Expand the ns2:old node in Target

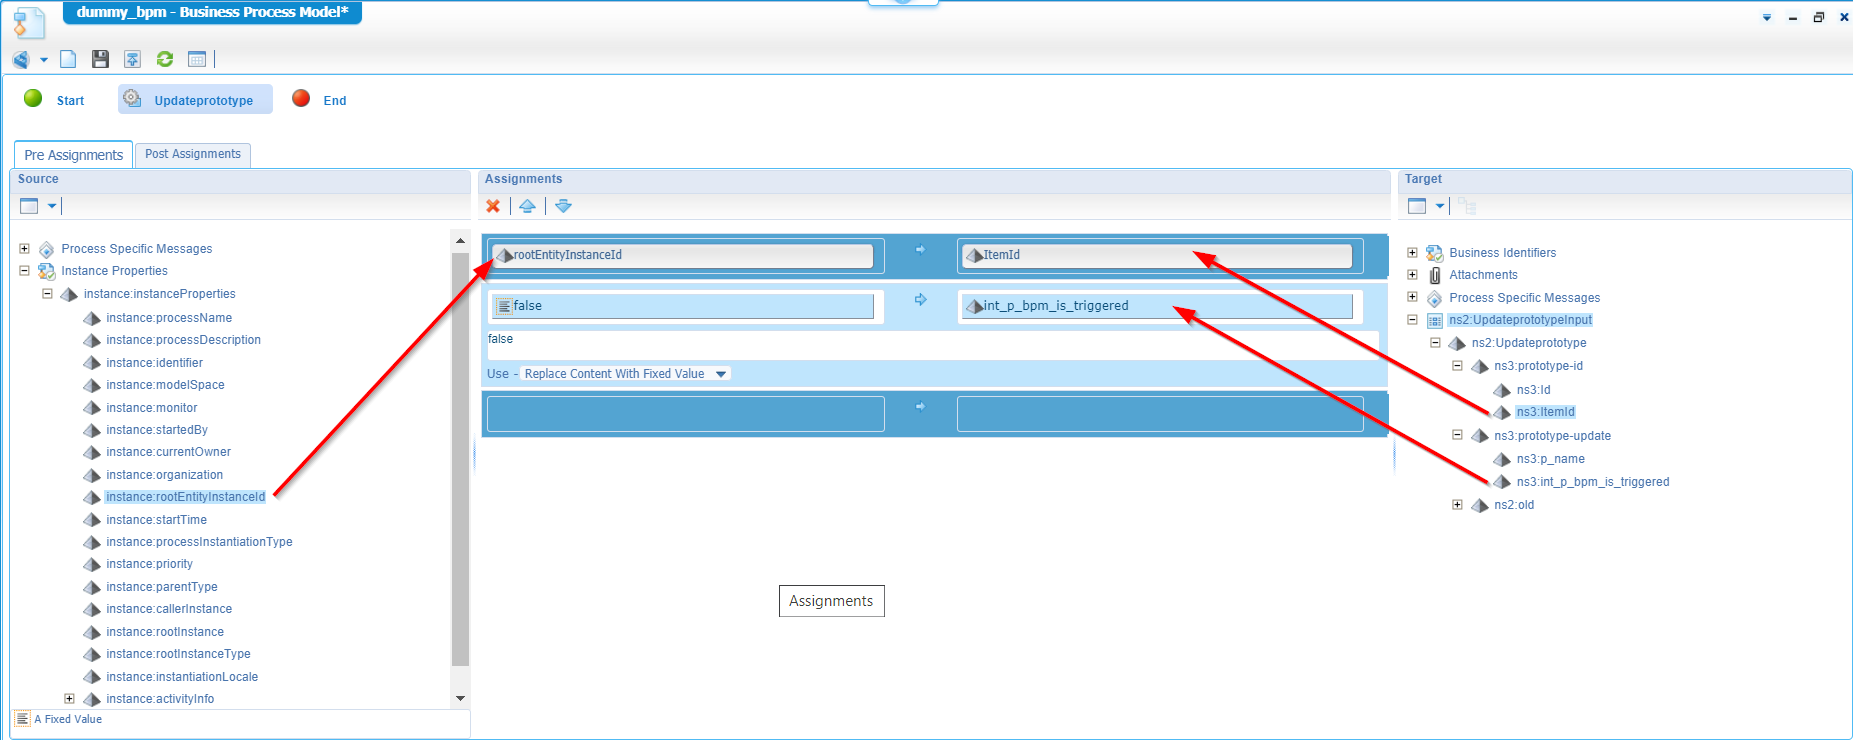pyautogui.click(x=1457, y=505)
